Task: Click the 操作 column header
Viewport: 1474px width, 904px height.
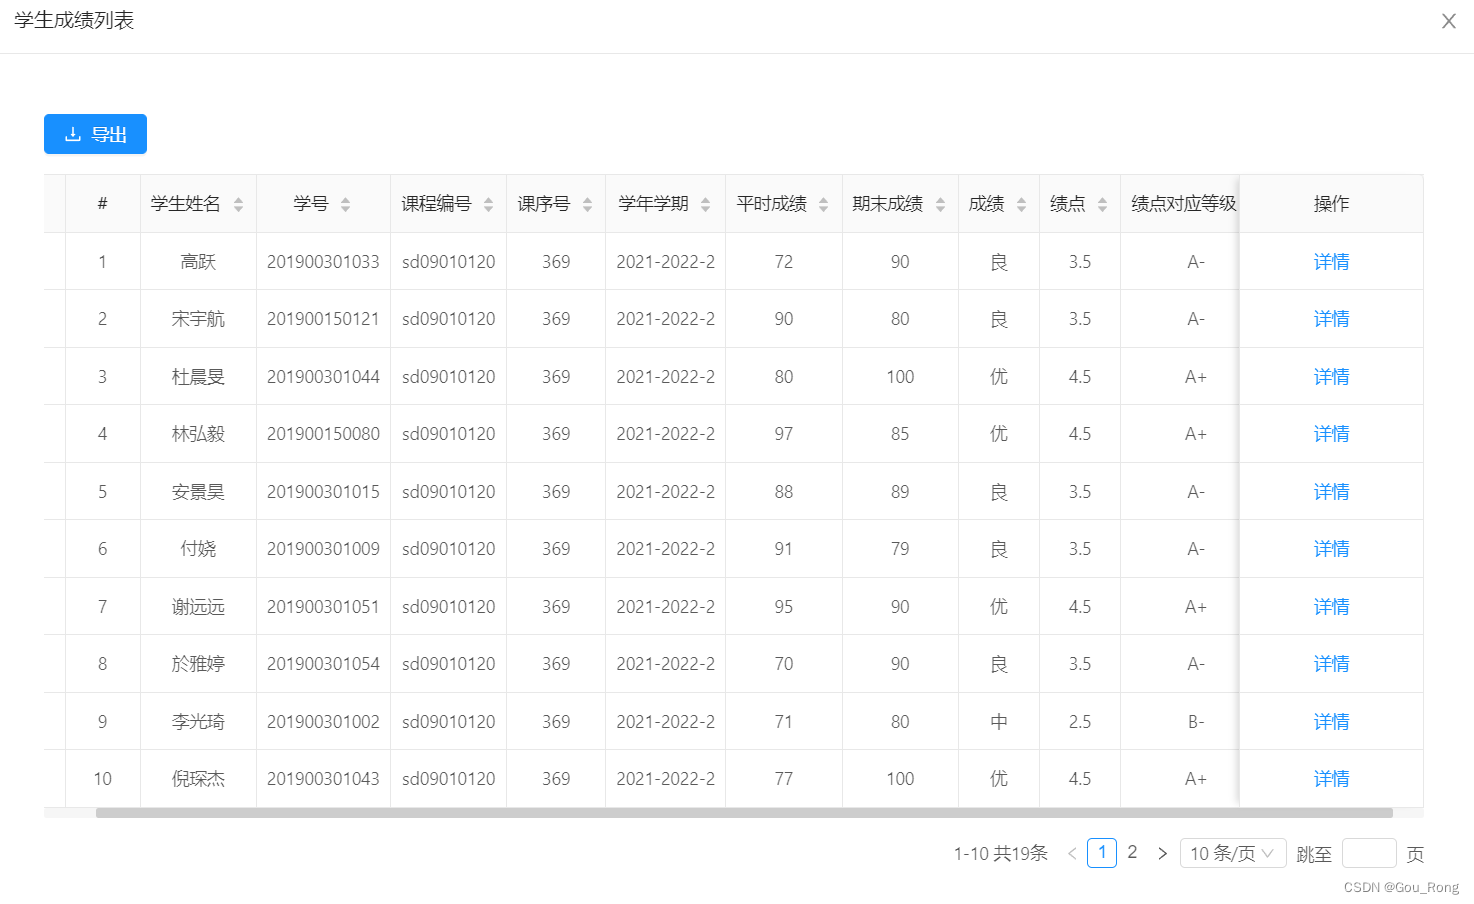Action: [1331, 204]
